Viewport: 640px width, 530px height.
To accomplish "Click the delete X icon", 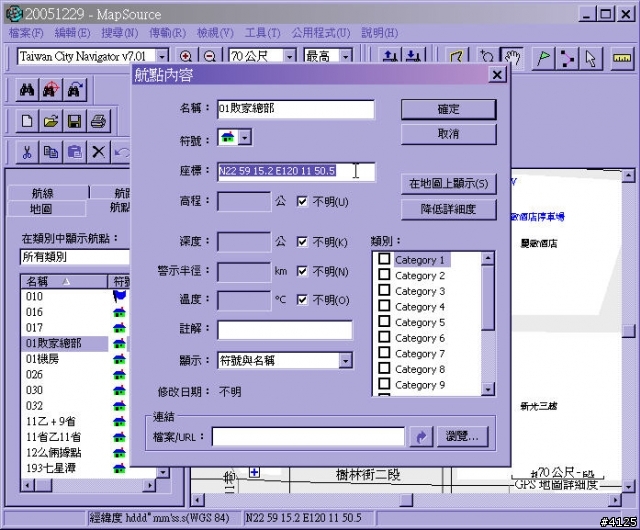I will (98, 152).
